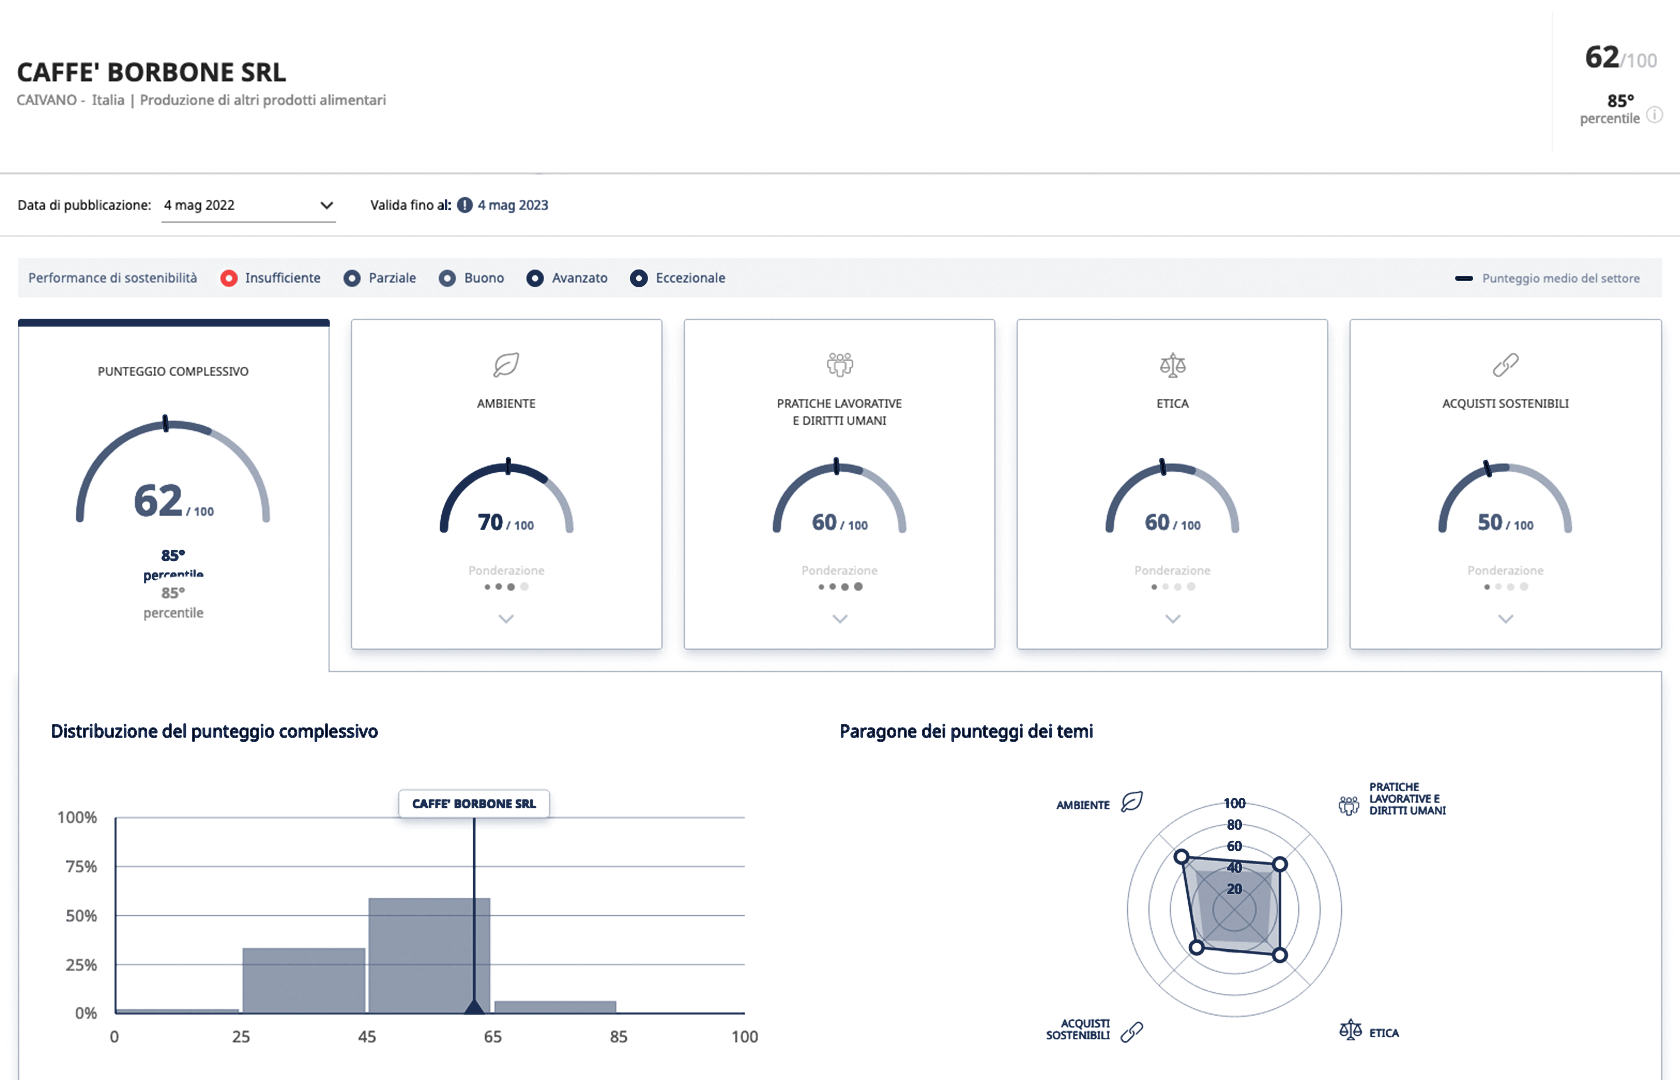This screenshot has height=1080, width=1680.
Task: Click the scales icon next to radar Etica label
Action: click(x=1350, y=1029)
